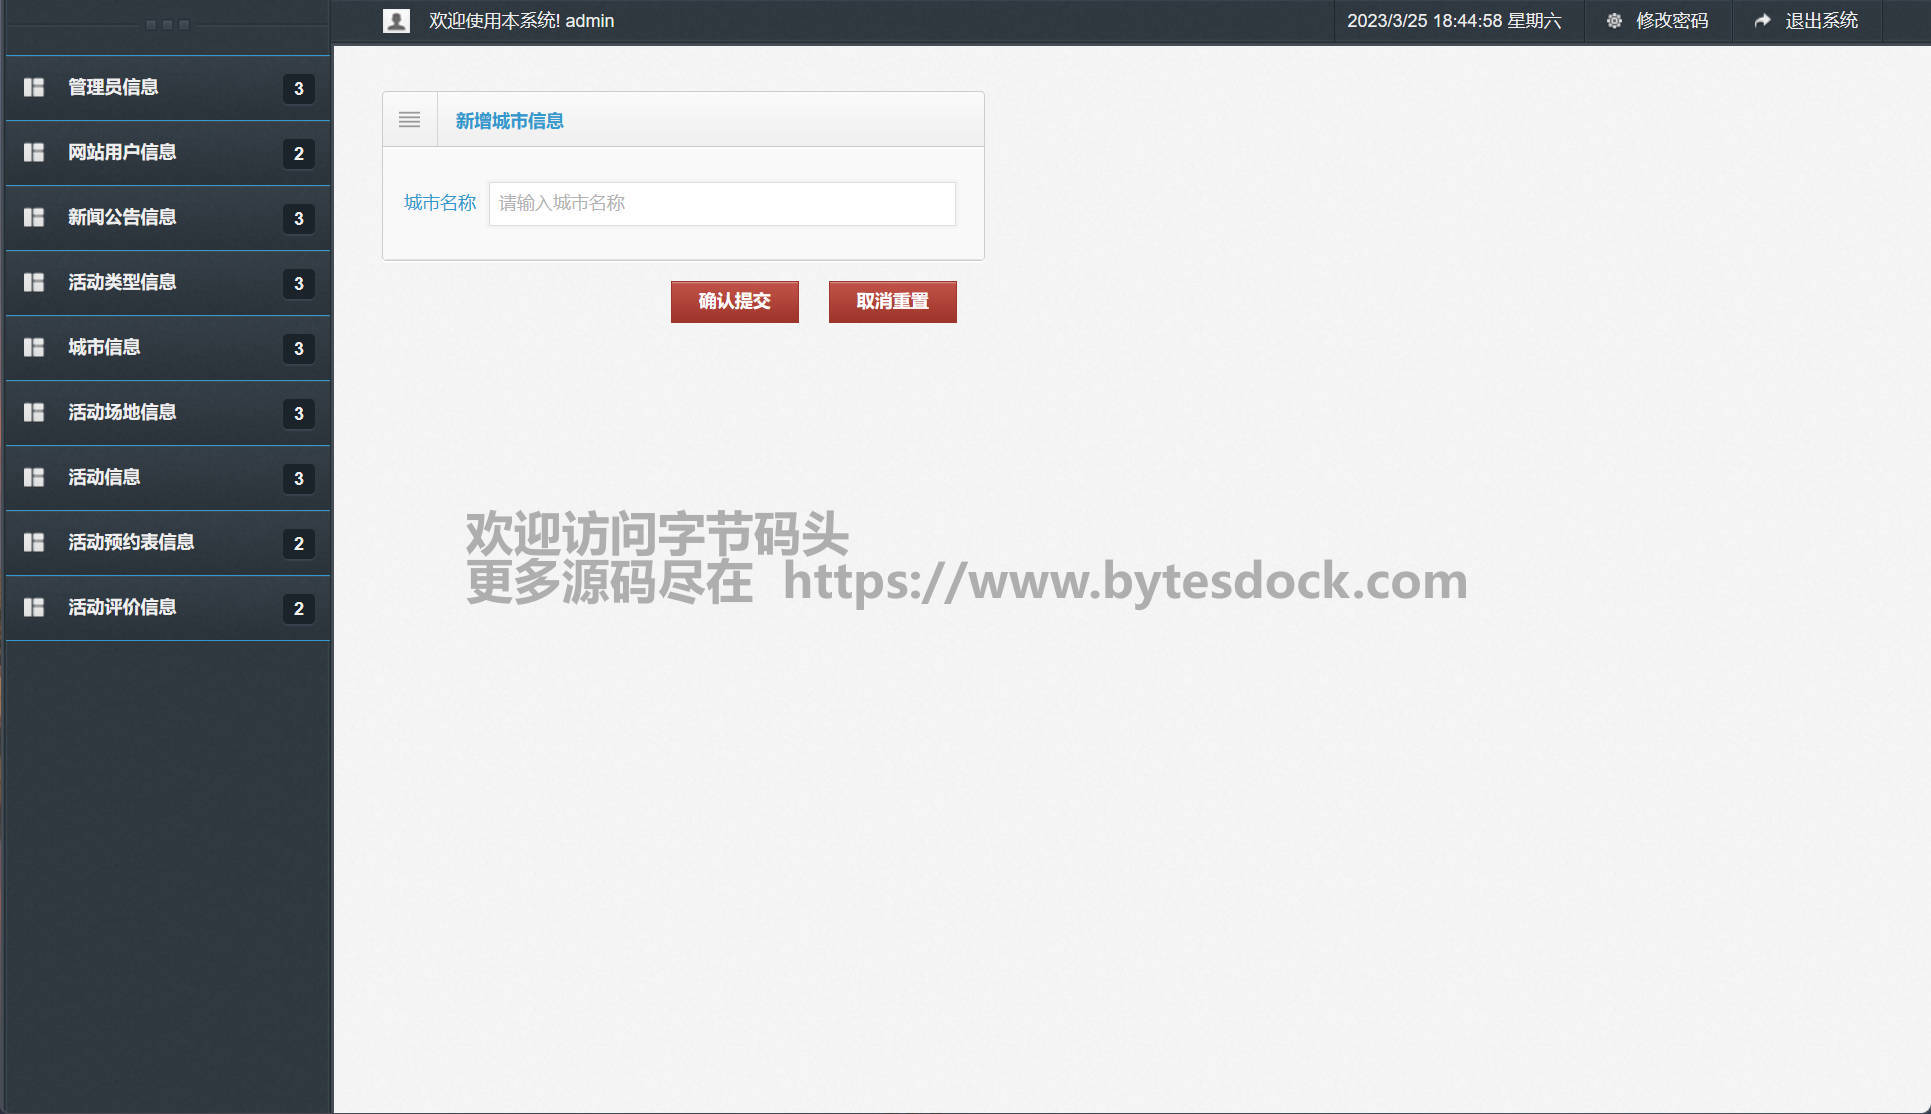
Task: Open the 修改密码 link
Action: click(1671, 21)
